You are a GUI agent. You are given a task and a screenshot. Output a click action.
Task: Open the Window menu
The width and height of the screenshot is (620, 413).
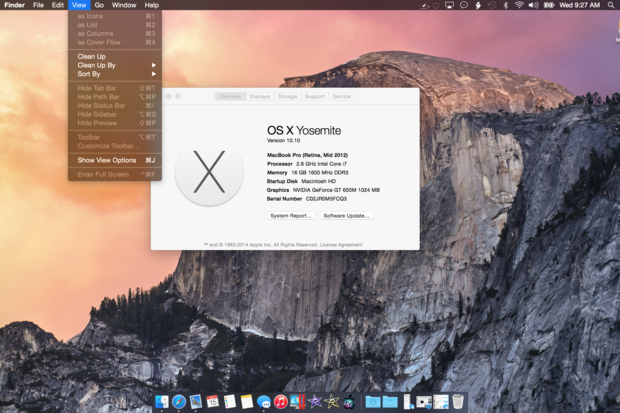pos(124,5)
